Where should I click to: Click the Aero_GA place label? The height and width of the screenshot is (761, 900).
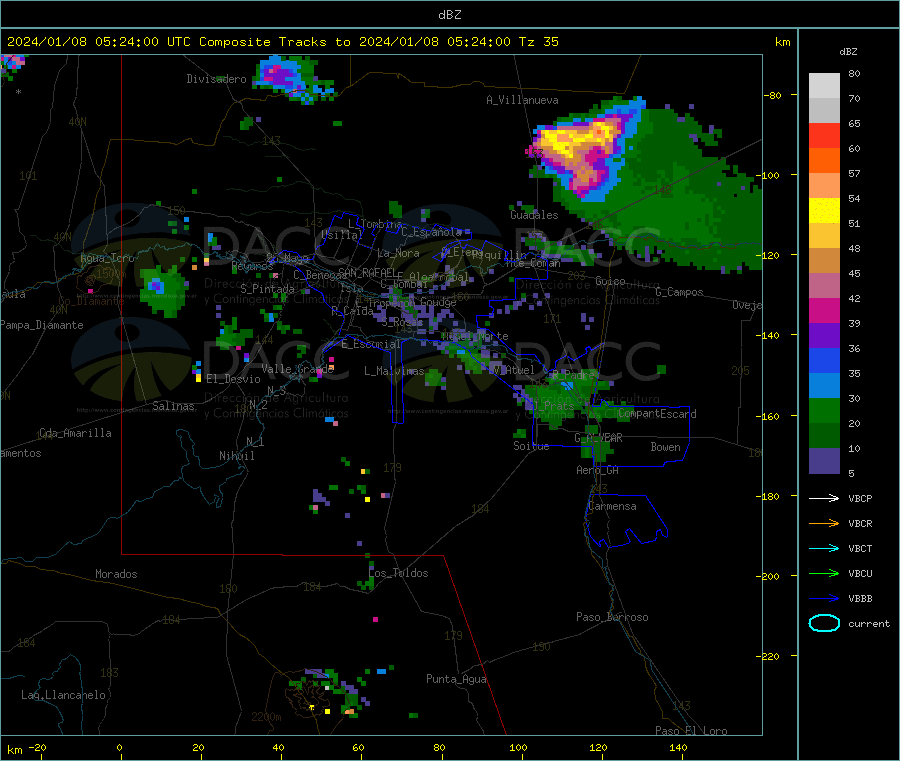tap(598, 470)
